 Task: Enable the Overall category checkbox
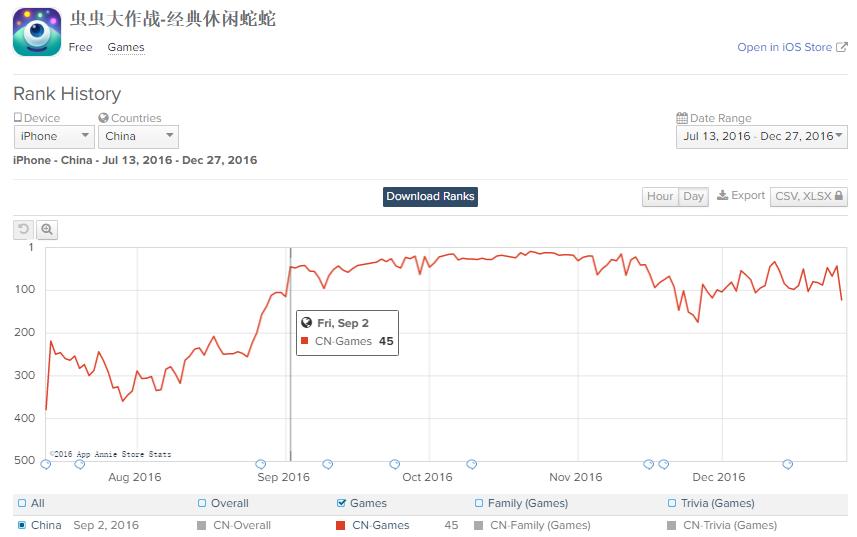[202, 503]
